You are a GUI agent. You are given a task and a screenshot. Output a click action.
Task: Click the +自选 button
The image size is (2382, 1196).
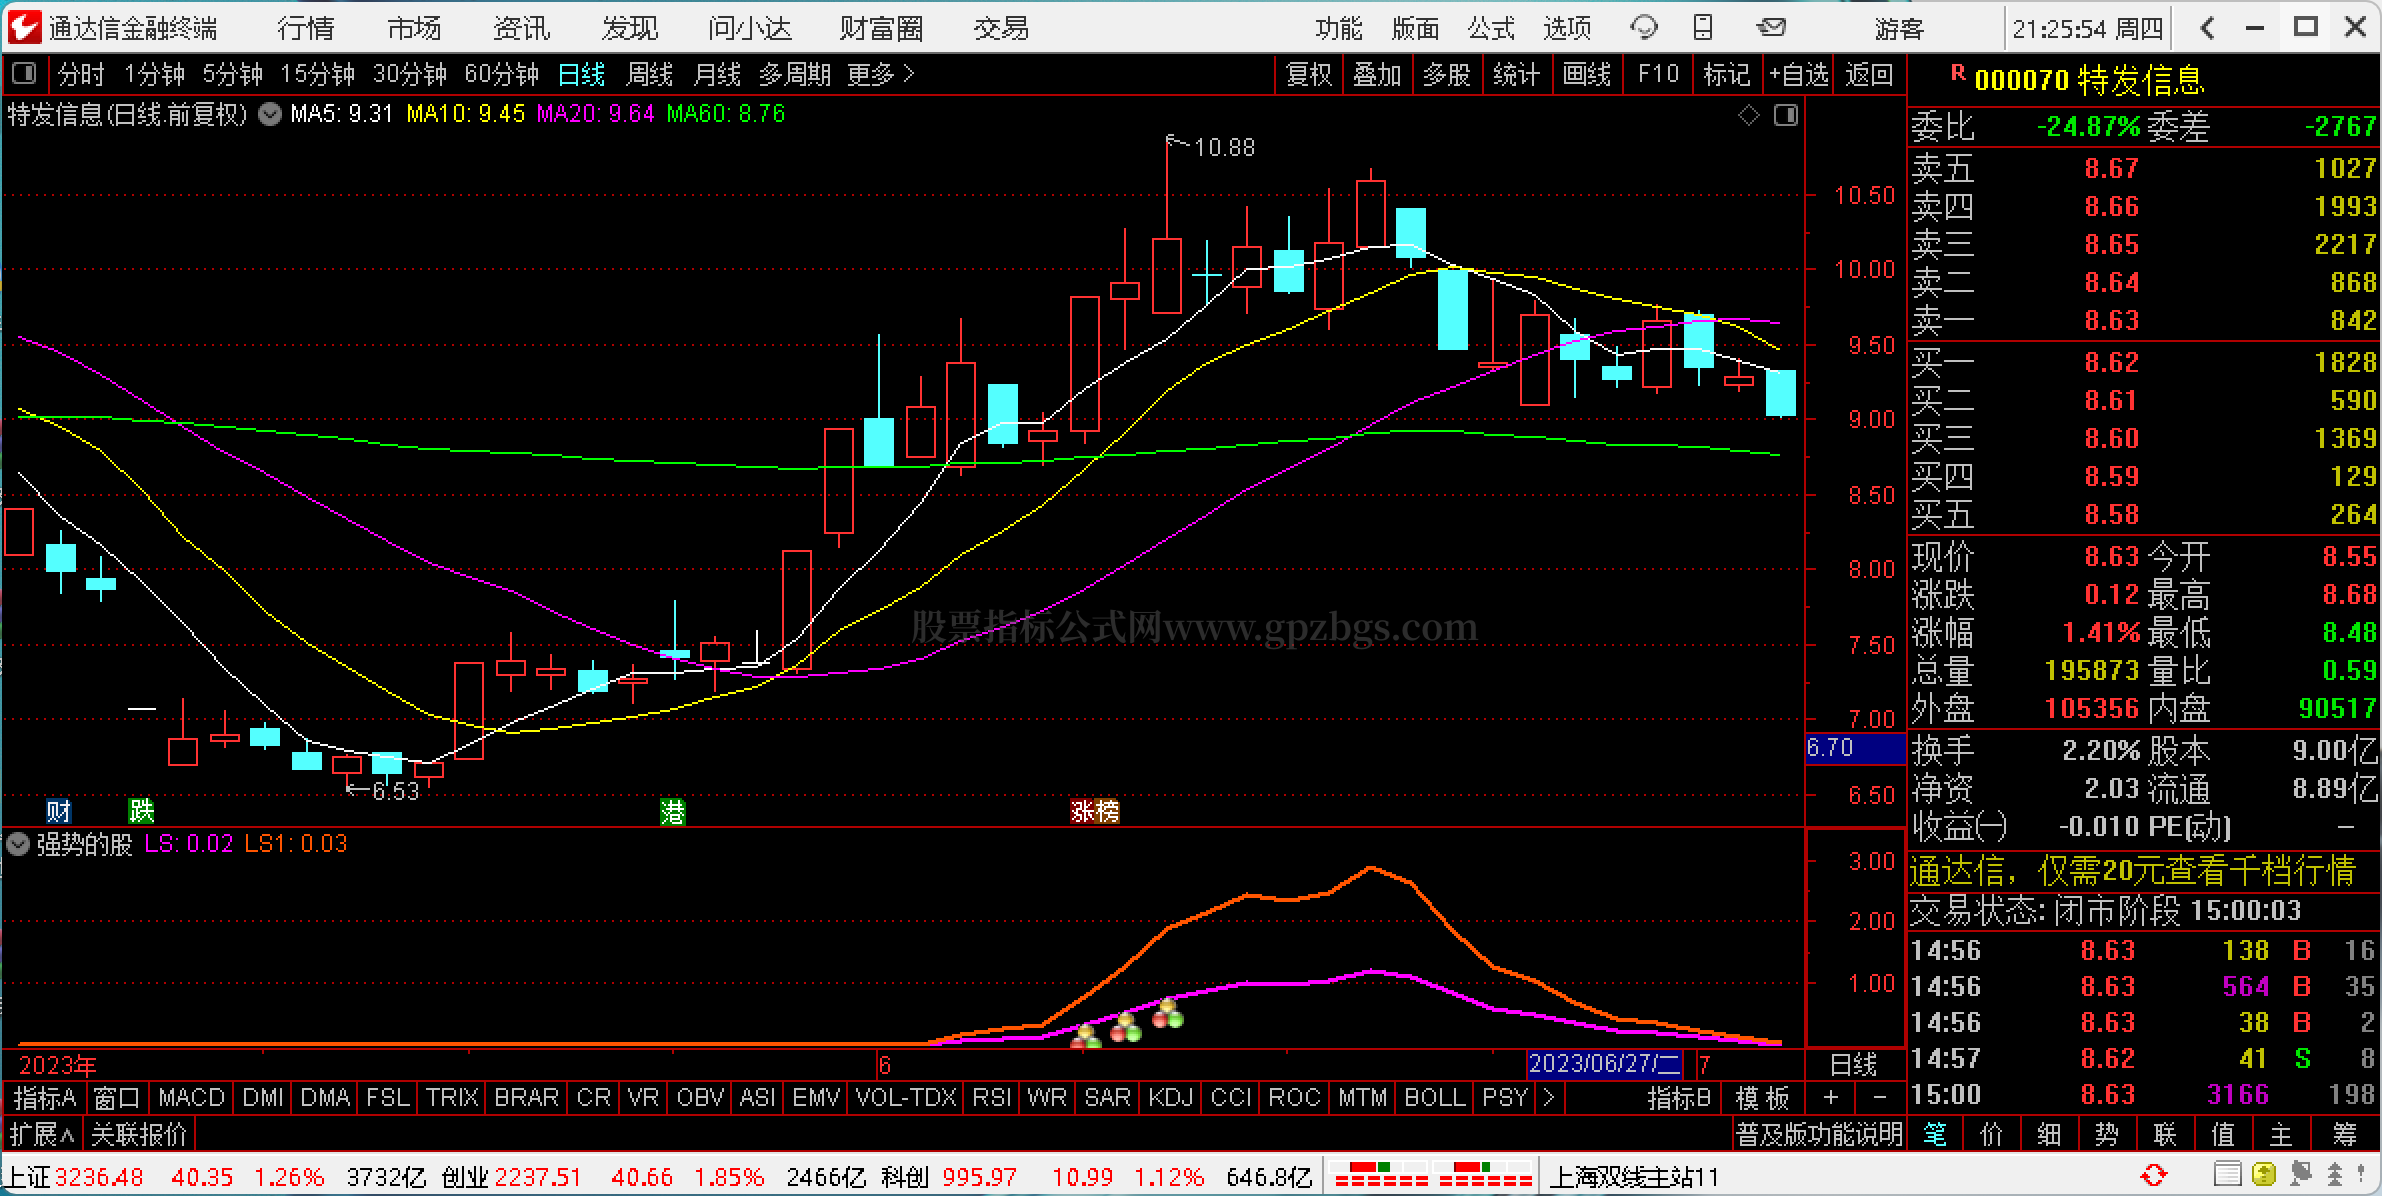pos(1798,75)
